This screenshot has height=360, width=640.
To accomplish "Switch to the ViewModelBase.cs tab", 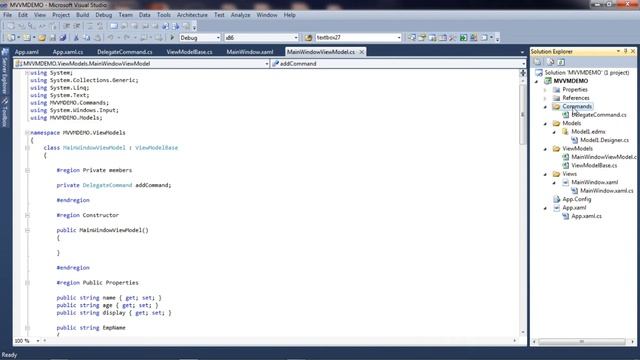I will pyautogui.click(x=189, y=52).
